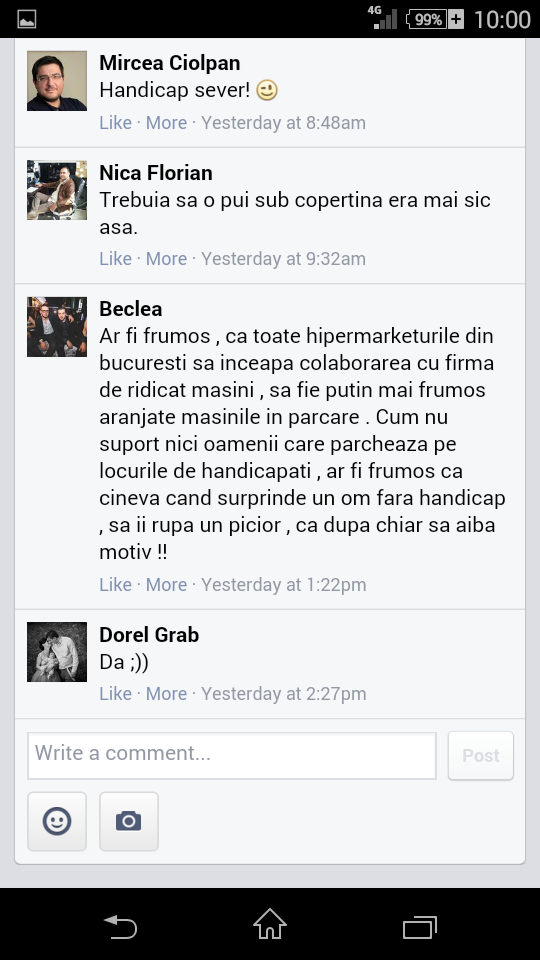Tap the 4G signal strength icon
Image resolution: width=540 pixels, height=960 pixels.
(x=383, y=18)
